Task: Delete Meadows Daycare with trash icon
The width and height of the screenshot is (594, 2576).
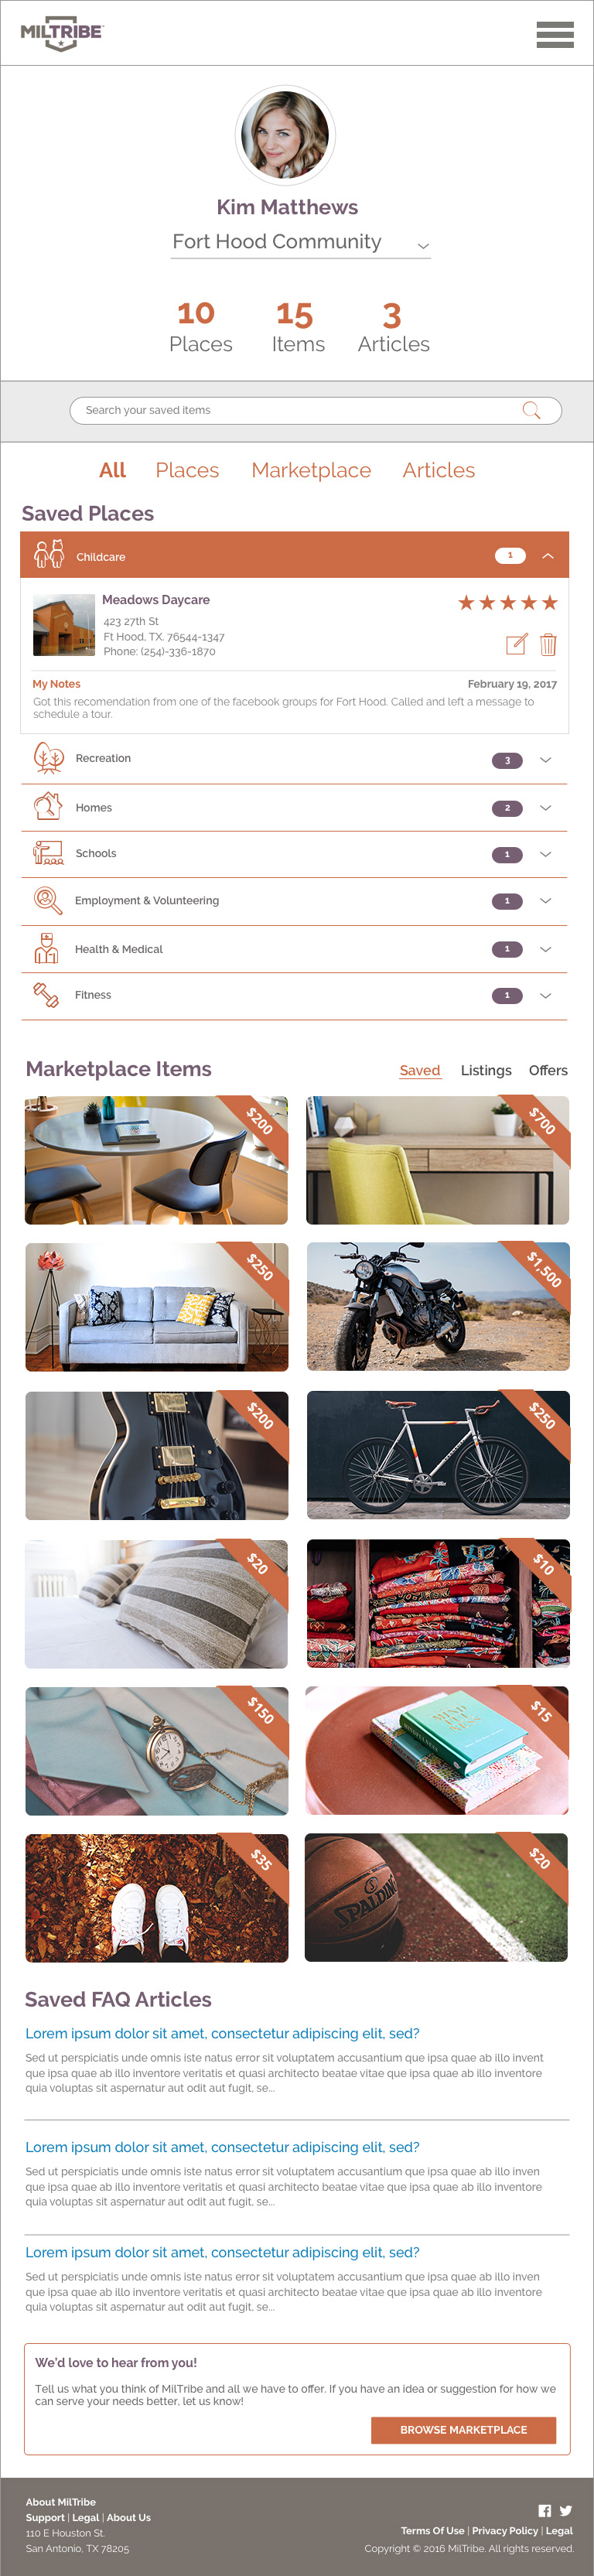Action: pos(548,644)
